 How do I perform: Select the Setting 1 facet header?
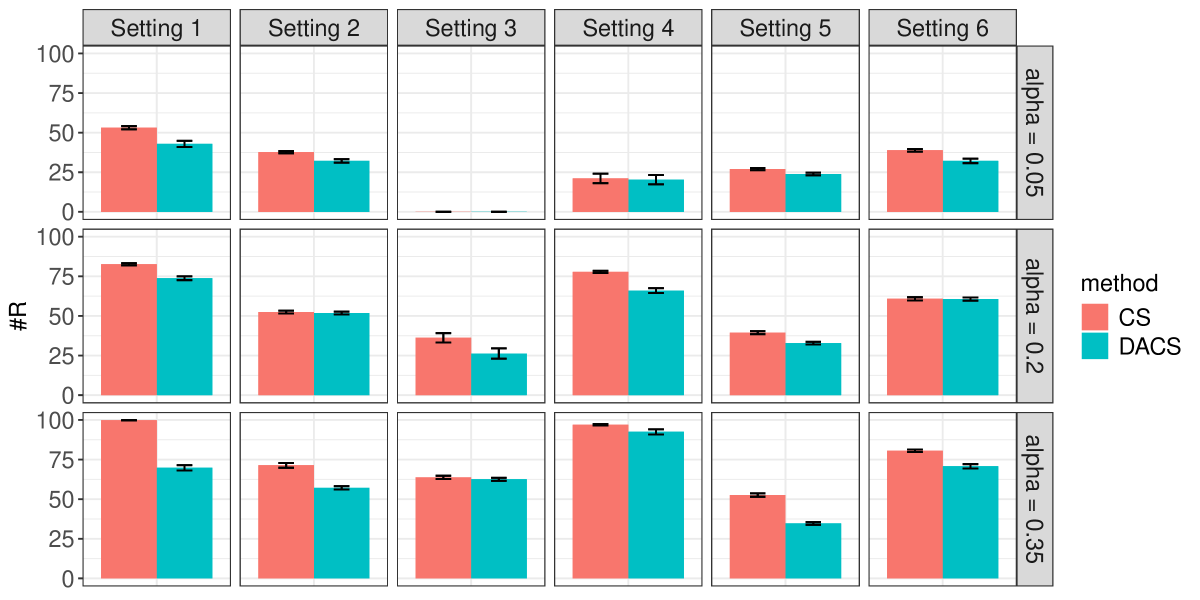[157, 28]
